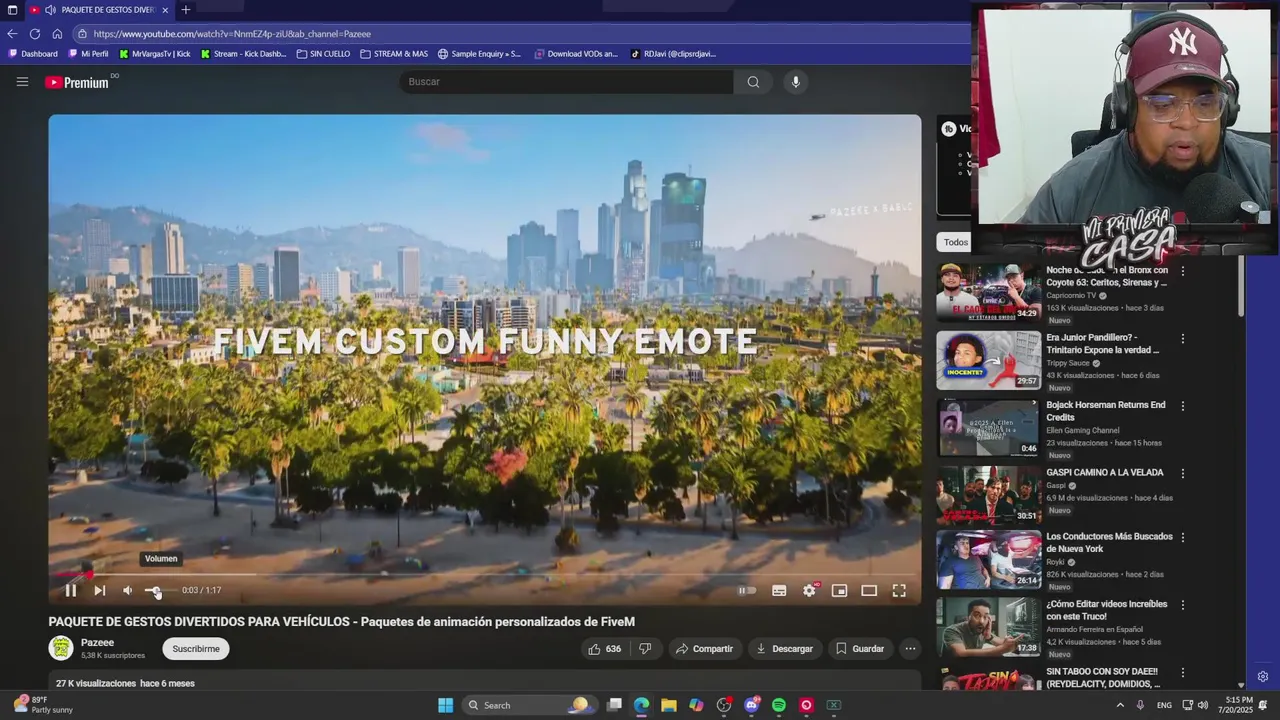Open the player settings gear

point(809,591)
